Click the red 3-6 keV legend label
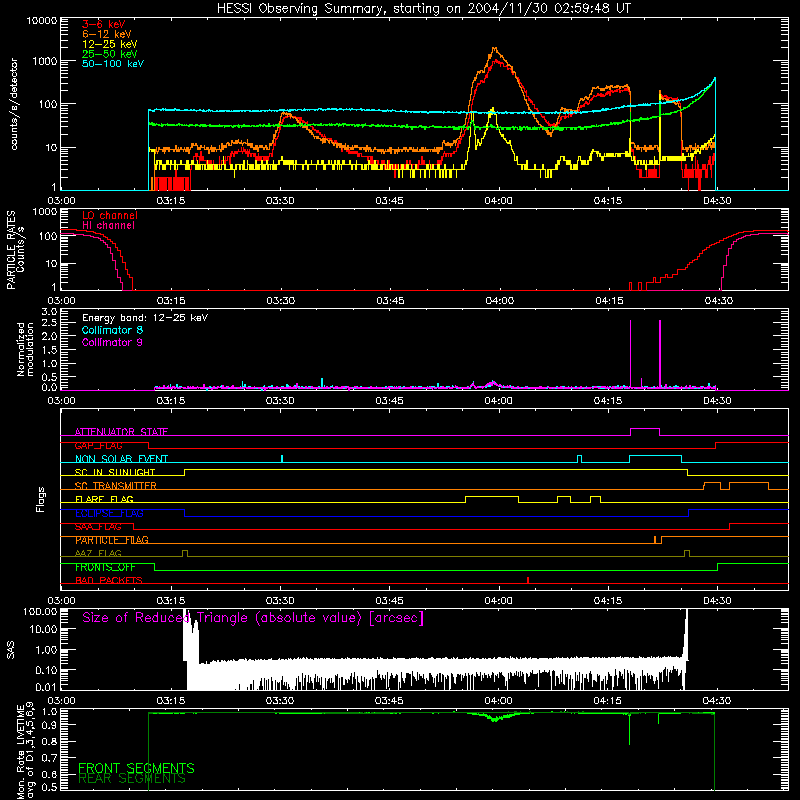800x800 pixels. click(x=104, y=24)
